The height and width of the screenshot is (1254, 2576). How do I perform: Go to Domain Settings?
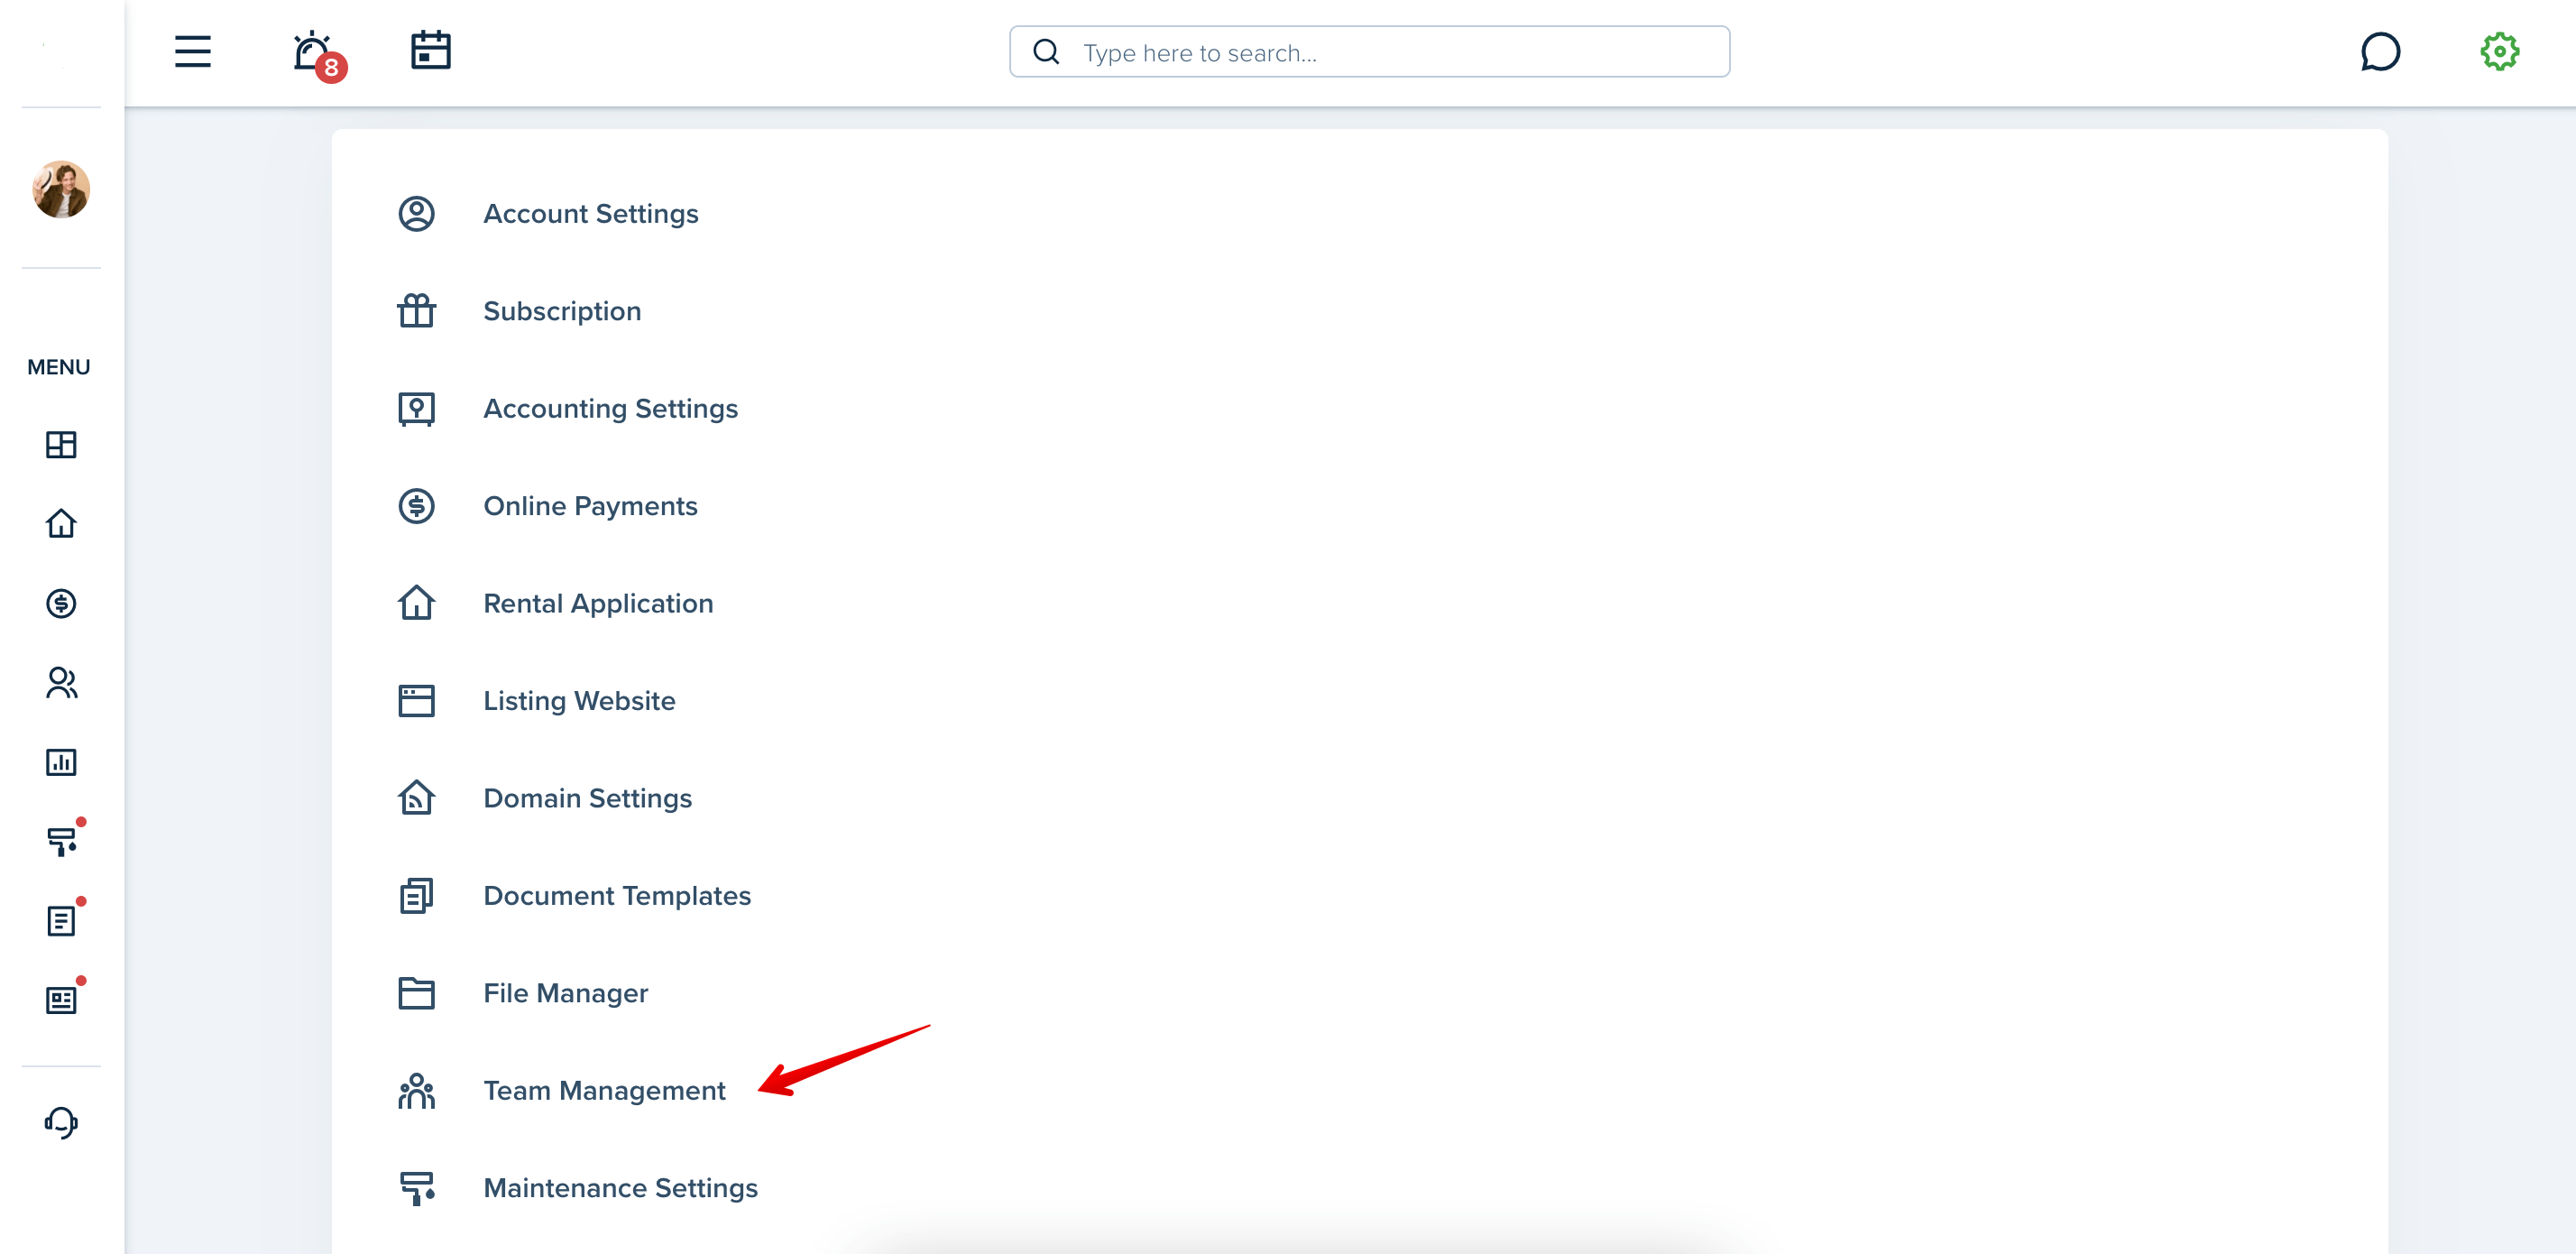tap(588, 798)
